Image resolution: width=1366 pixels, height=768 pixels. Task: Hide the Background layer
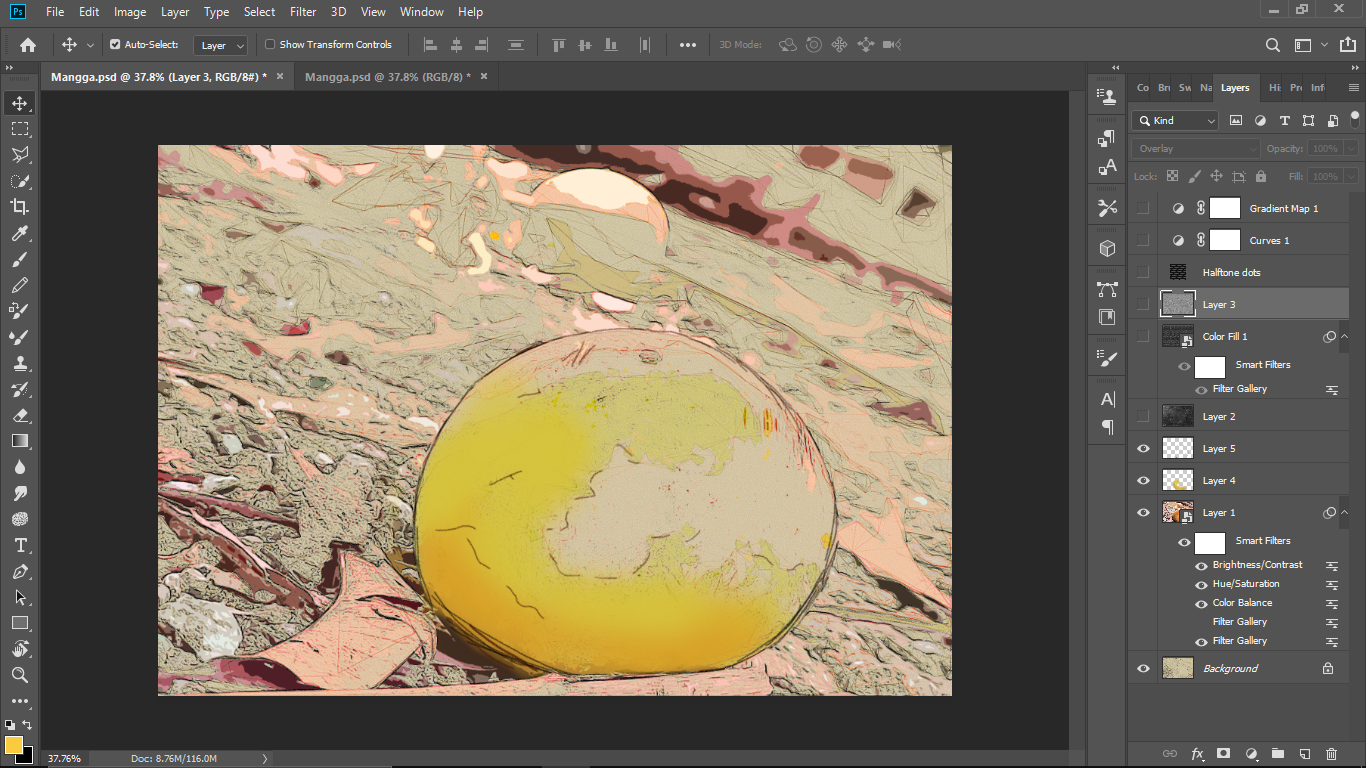(1143, 668)
